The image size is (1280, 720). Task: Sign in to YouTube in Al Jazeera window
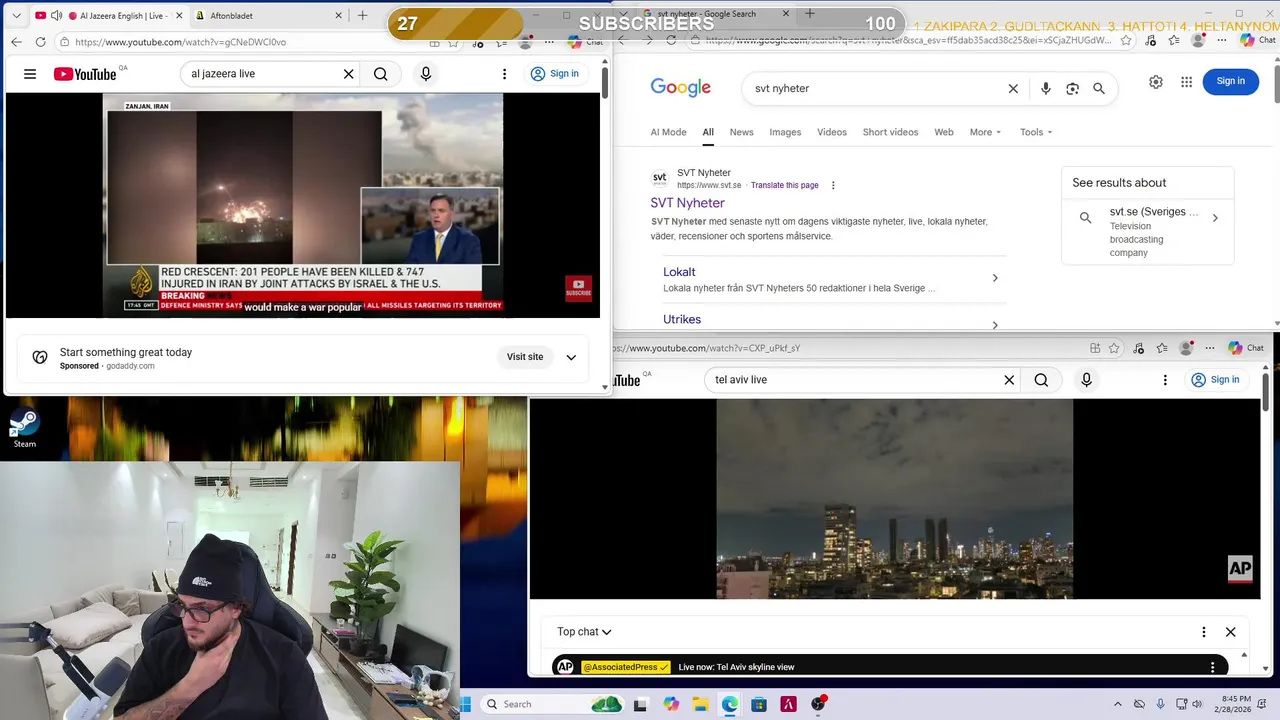click(x=555, y=74)
